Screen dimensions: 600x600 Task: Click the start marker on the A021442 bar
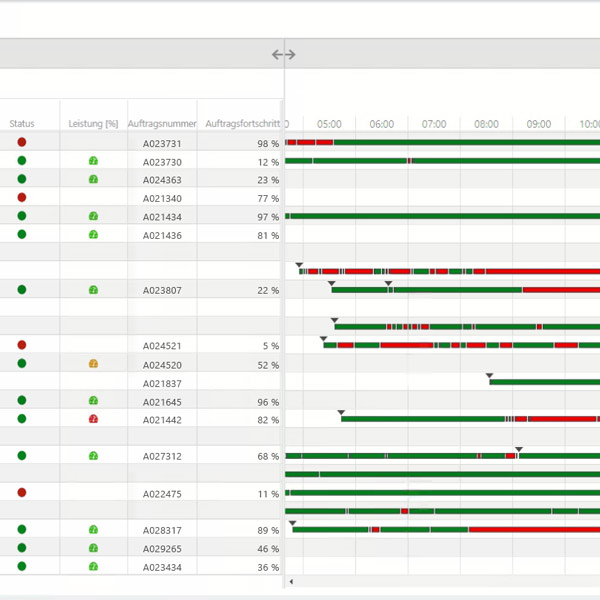point(341,412)
